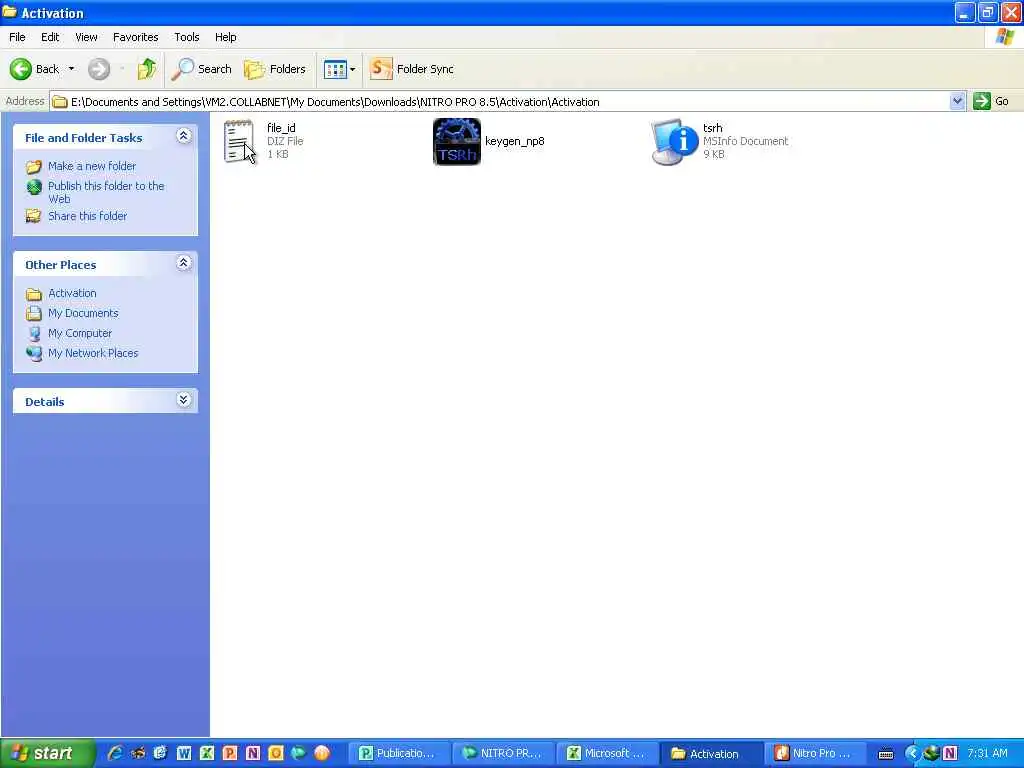Go to My Network Places
This screenshot has width=1024, height=768.
93,353
